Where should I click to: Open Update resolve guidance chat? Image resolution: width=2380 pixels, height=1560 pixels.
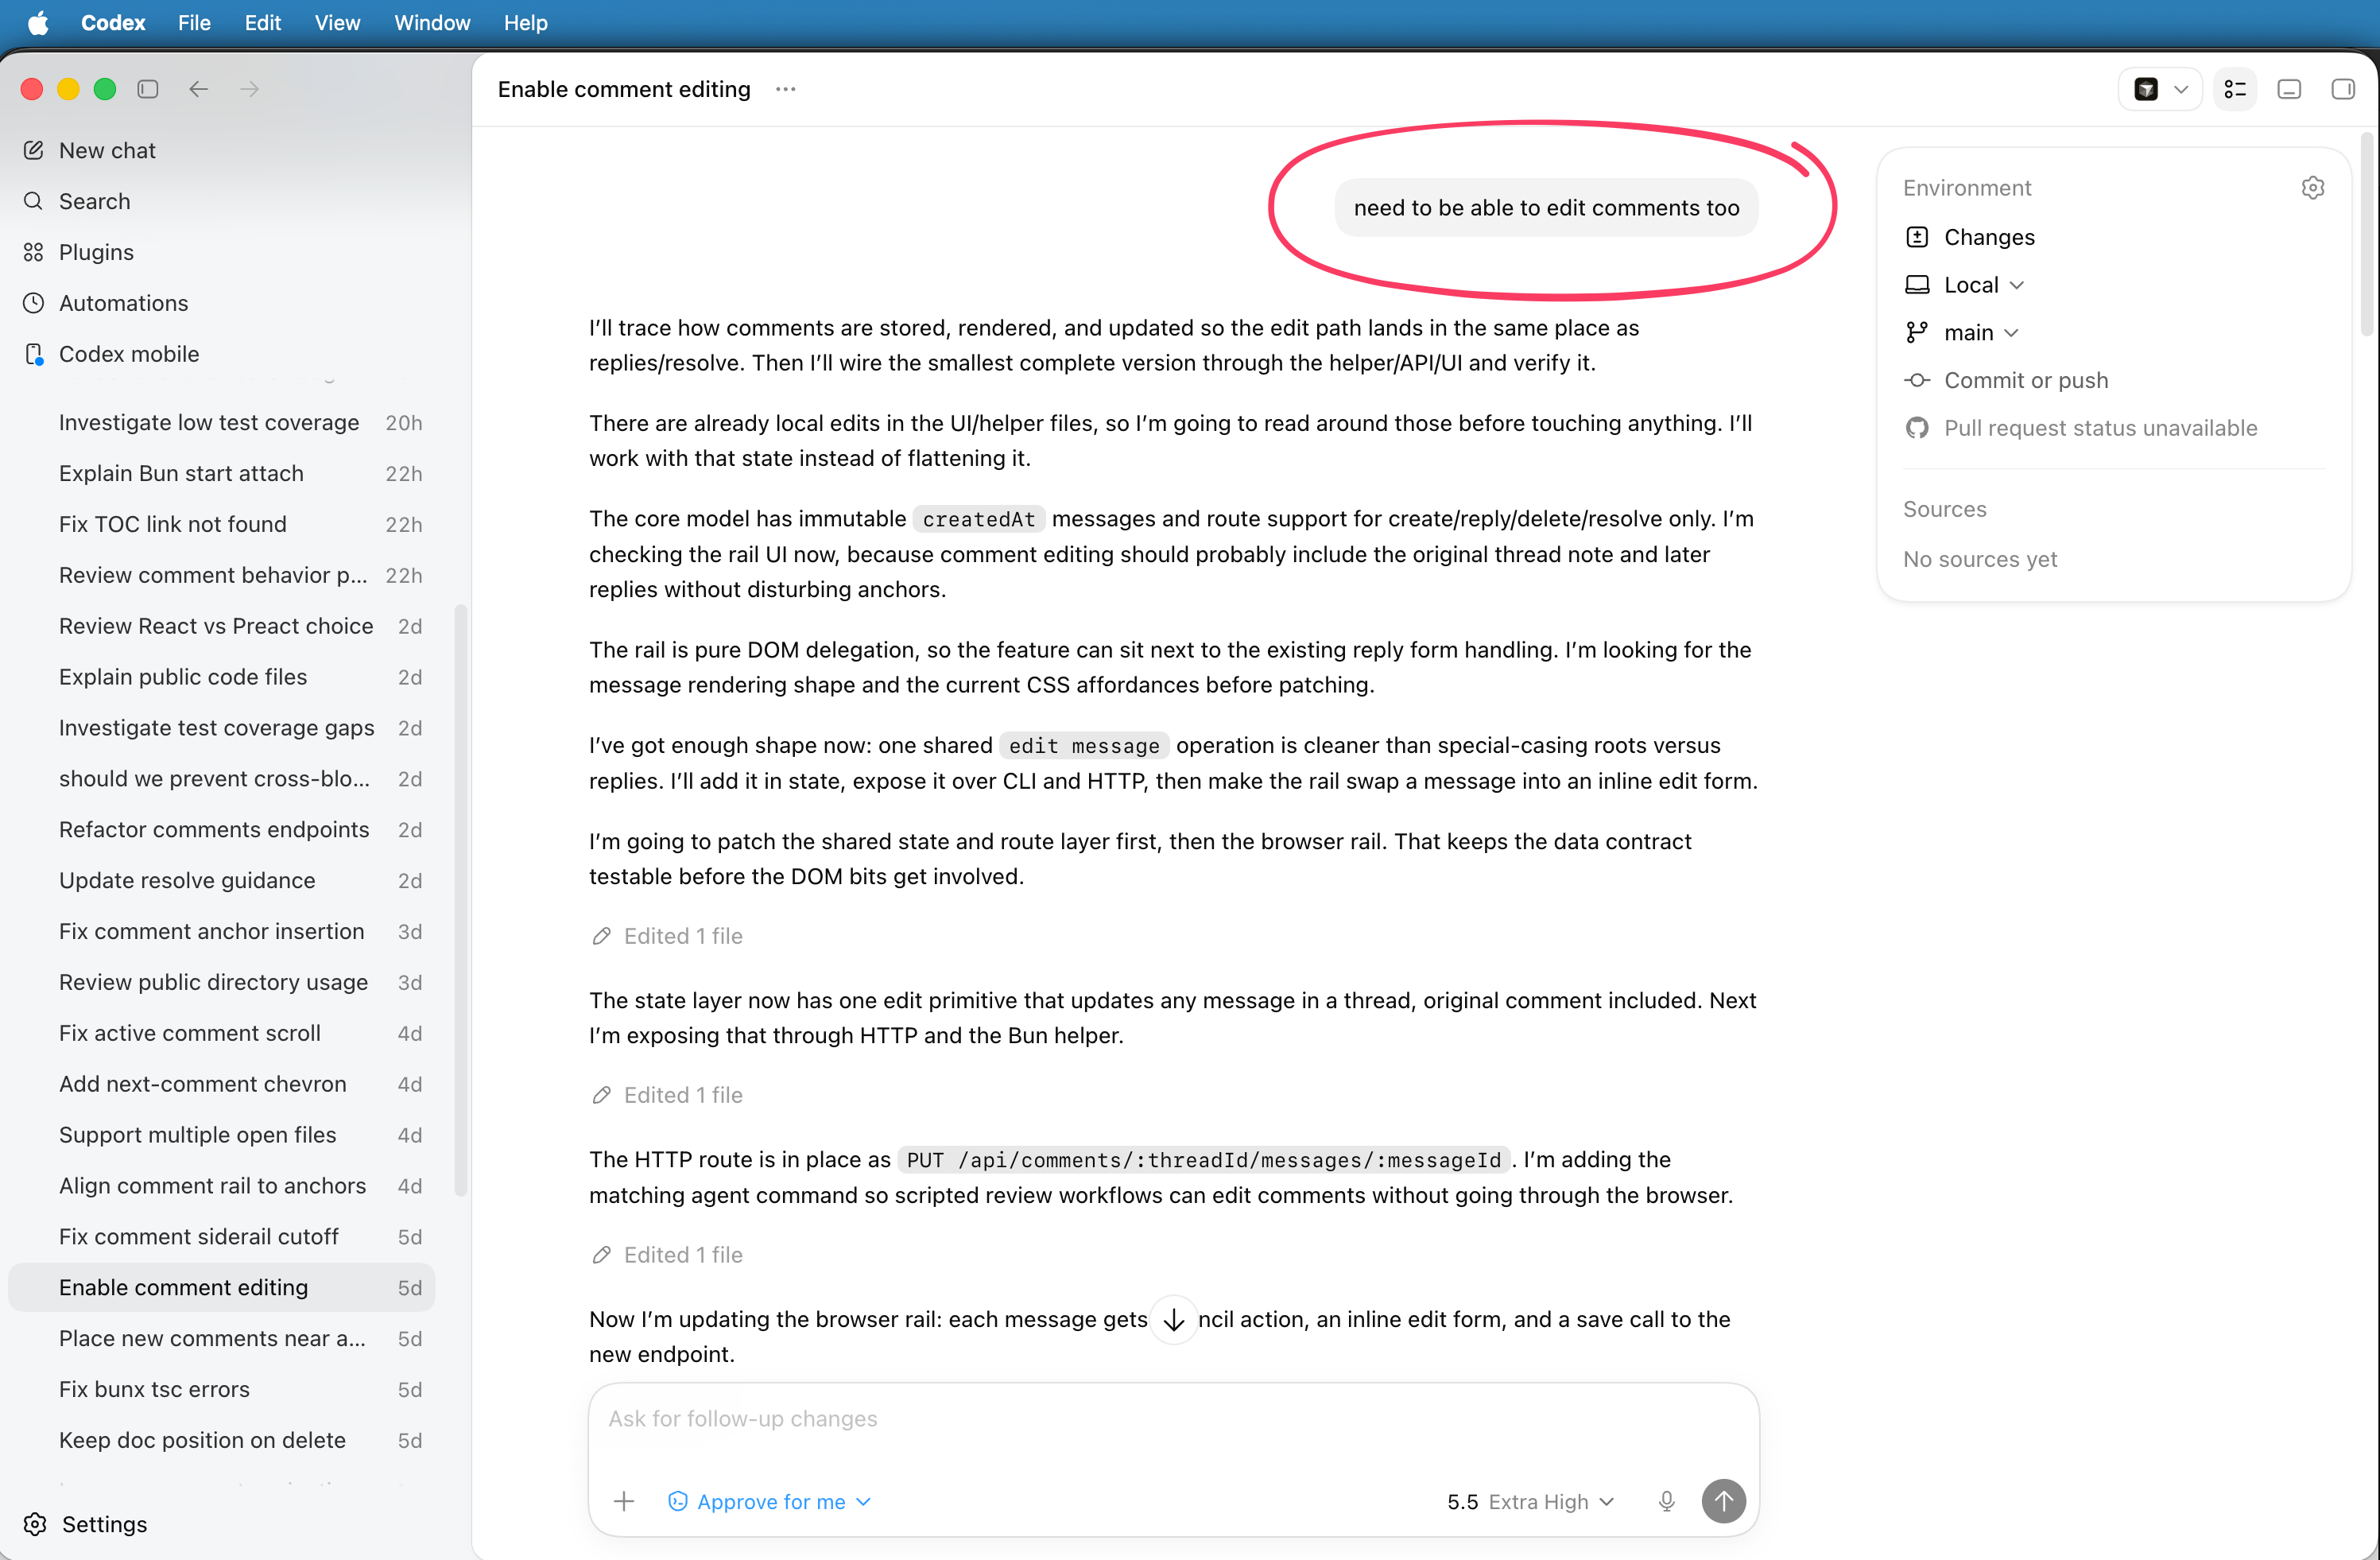pos(222,881)
